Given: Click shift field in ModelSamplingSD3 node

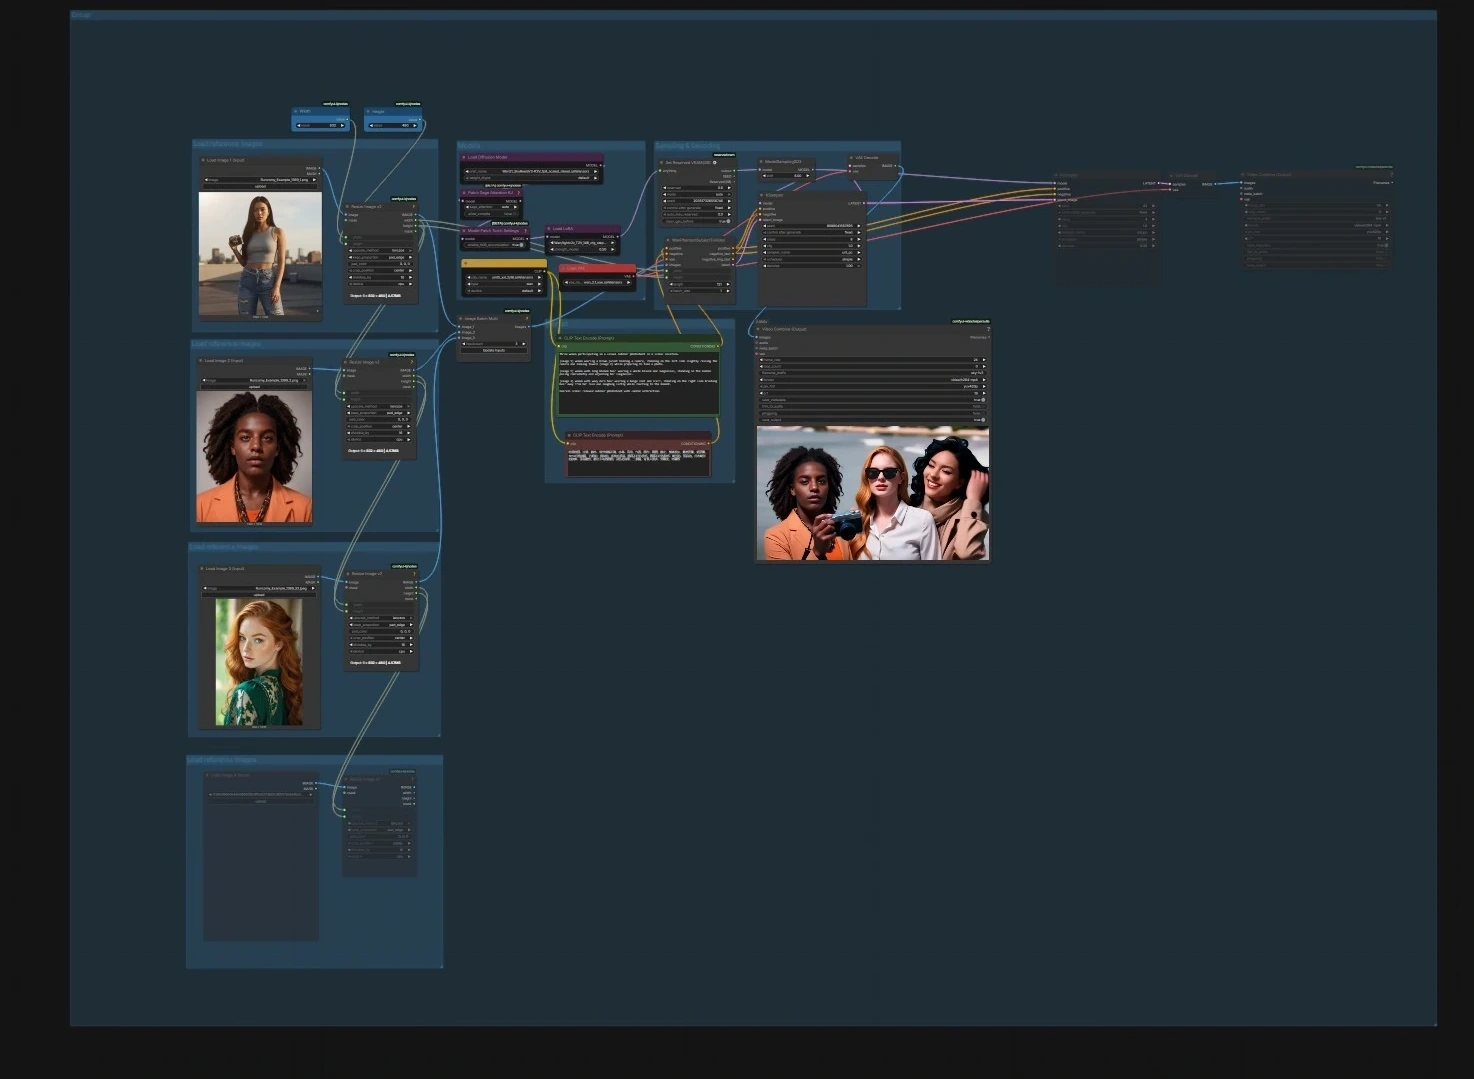Looking at the screenshot, I should [786, 175].
